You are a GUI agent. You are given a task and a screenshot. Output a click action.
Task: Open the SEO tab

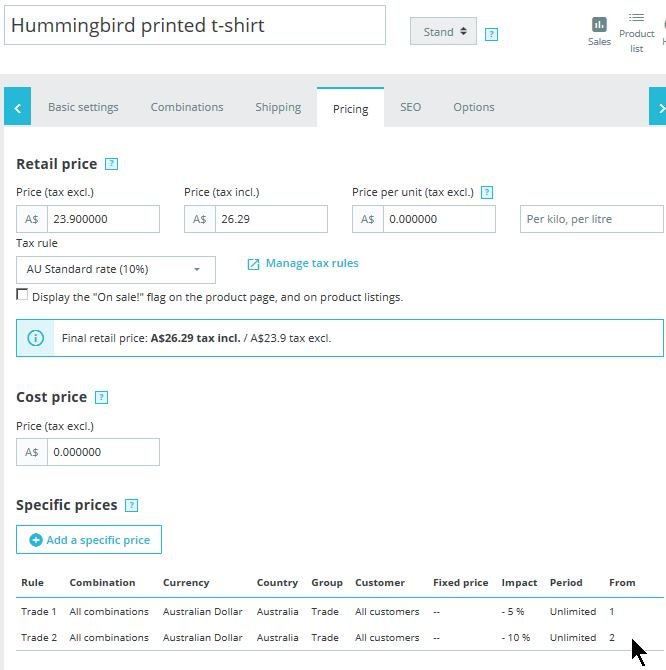[410, 107]
